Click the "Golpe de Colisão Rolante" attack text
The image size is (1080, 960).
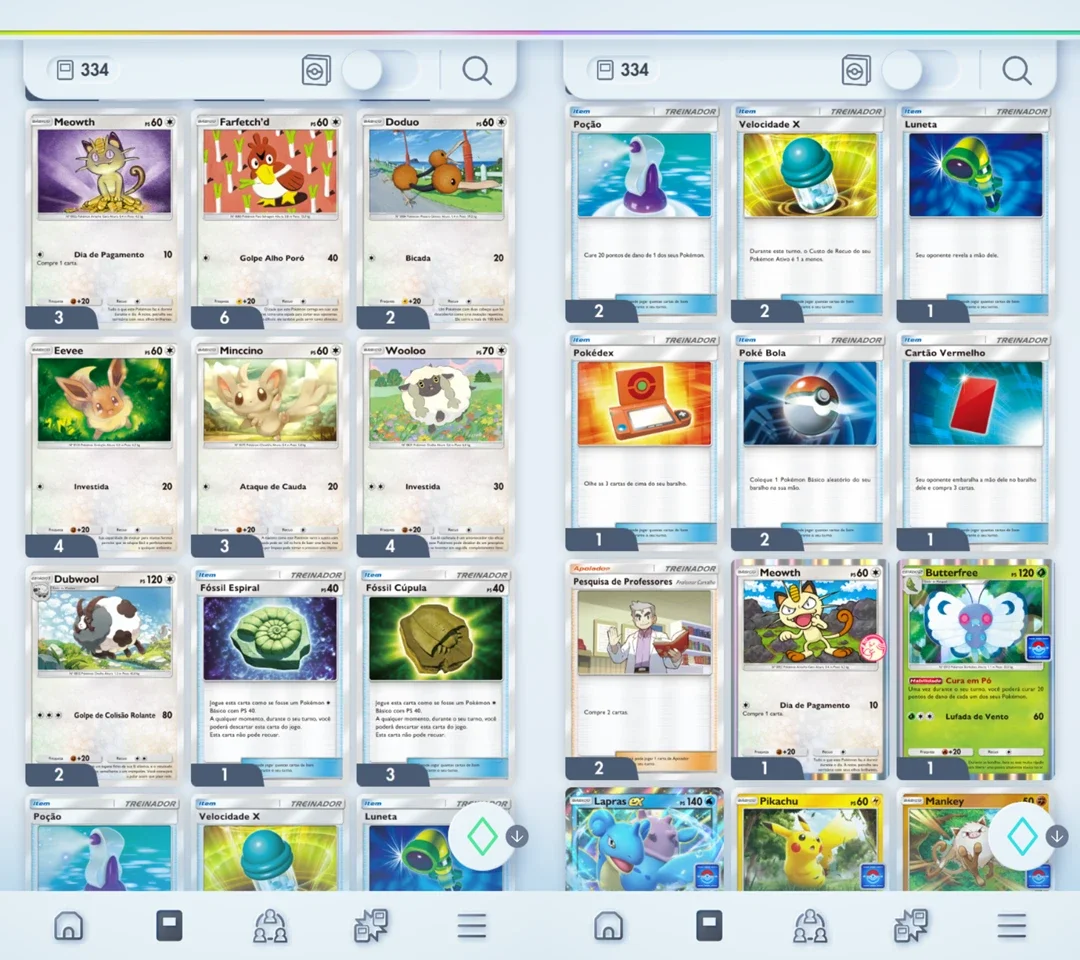point(114,716)
